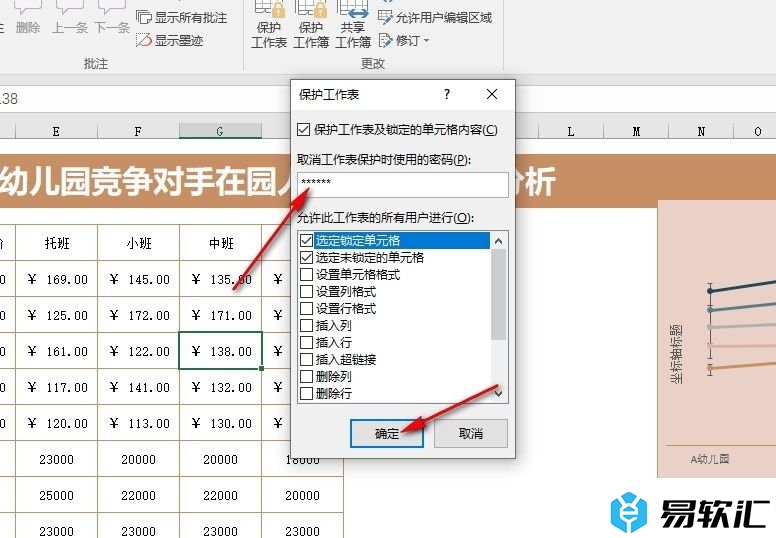Select cell with ¥ 120.00
The height and width of the screenshot is (538, 776).
(x=56, y=424)
